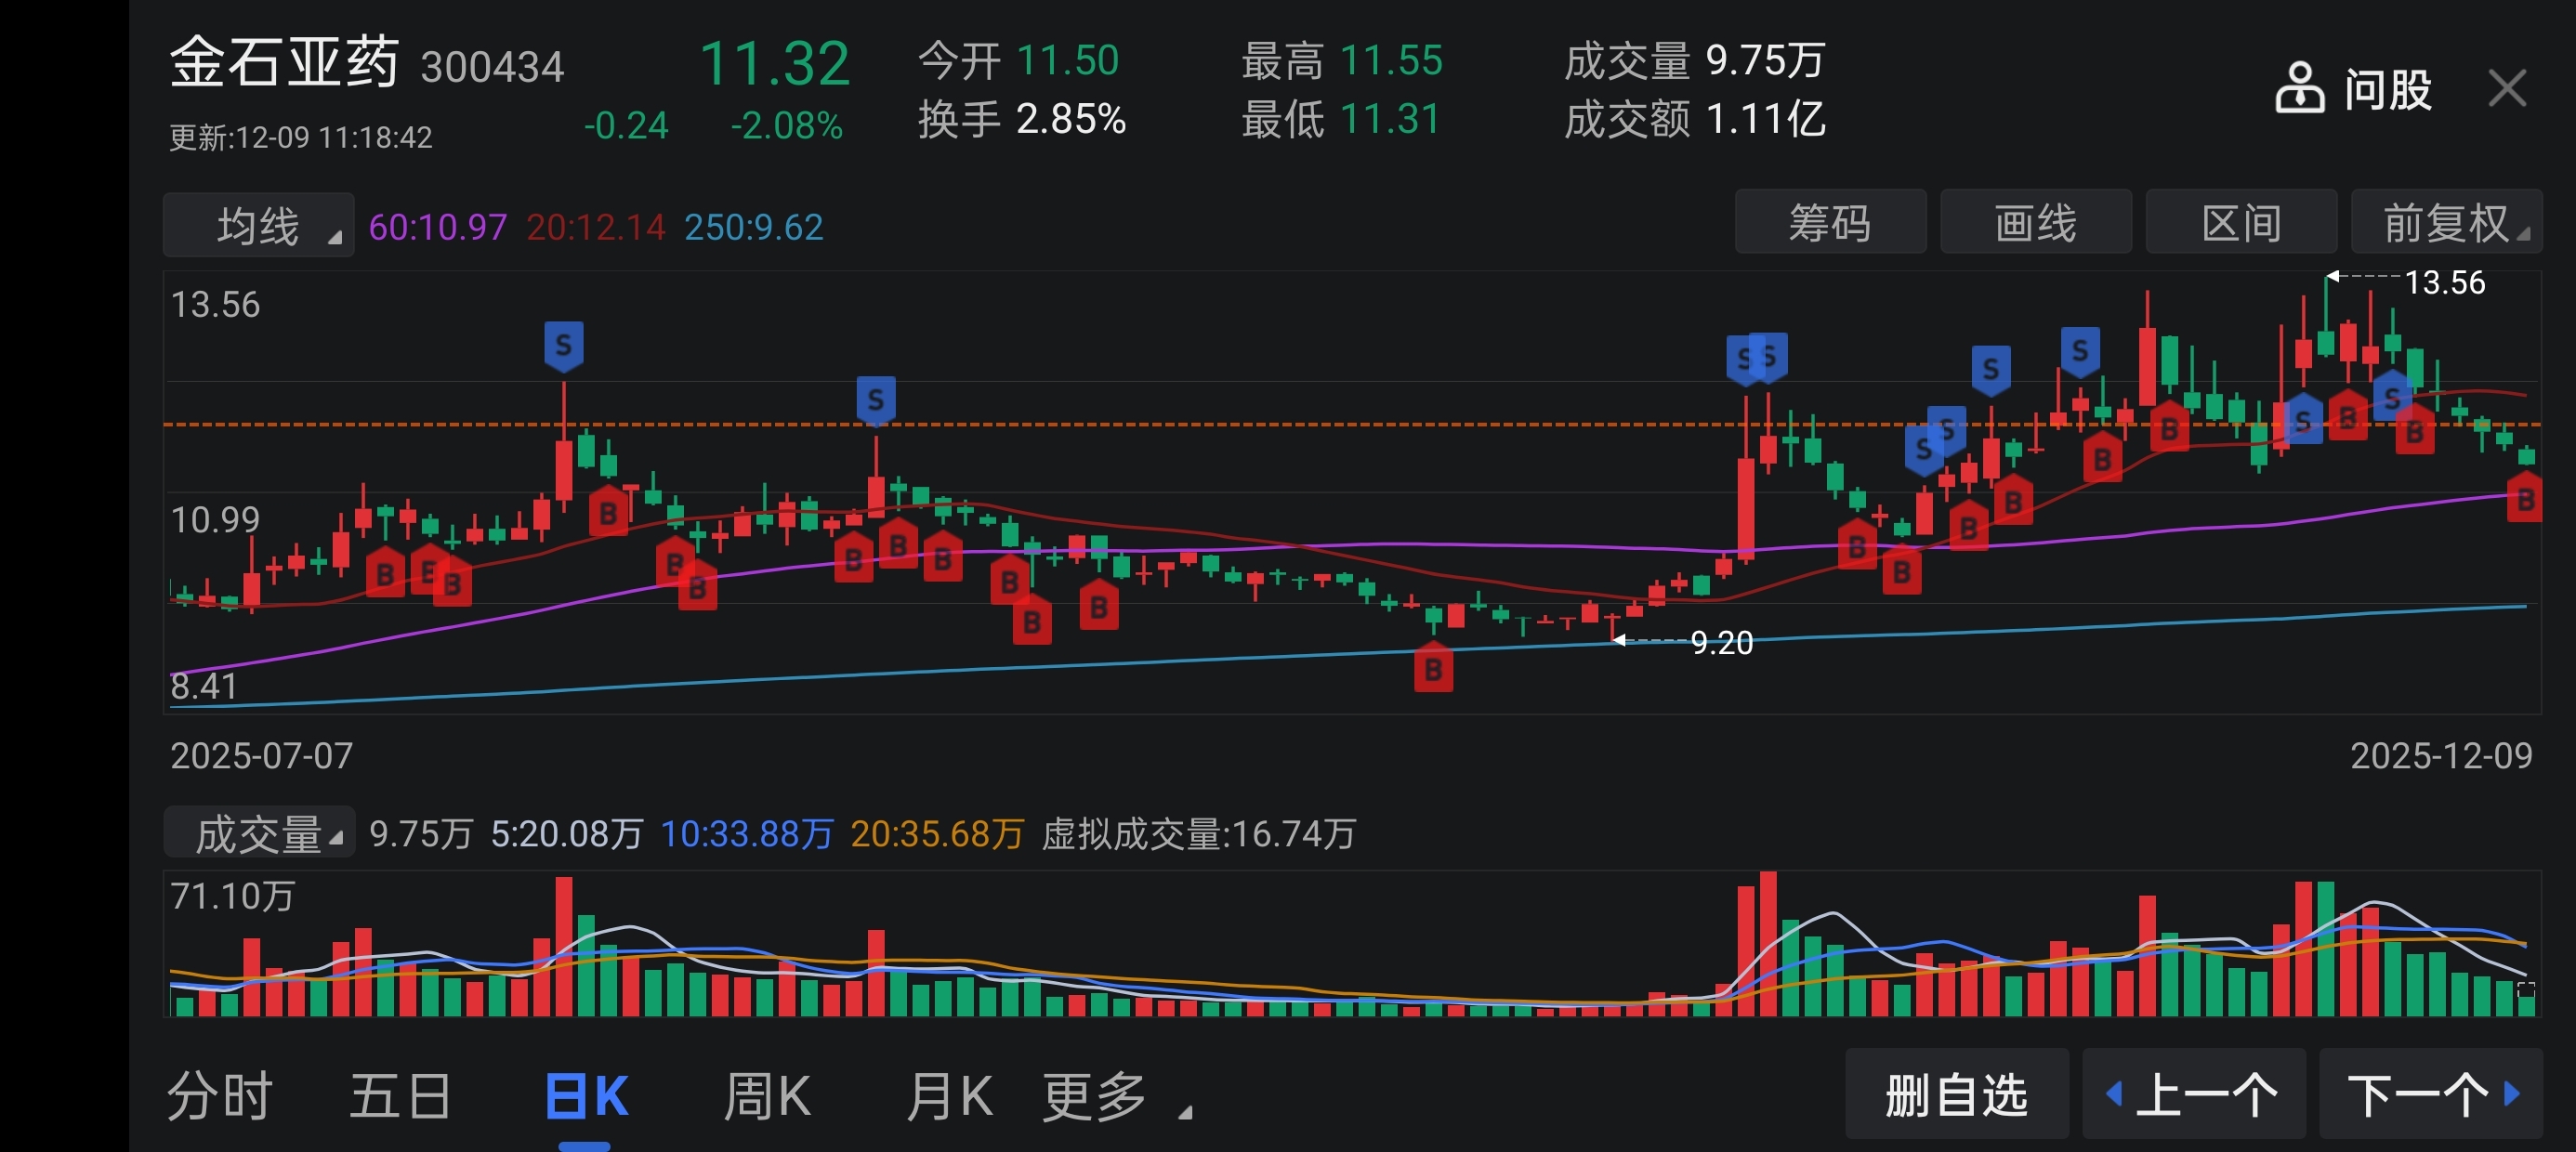Click the 问股 person icon
Screen dimensions: 2576x1152
(2299, 89)
